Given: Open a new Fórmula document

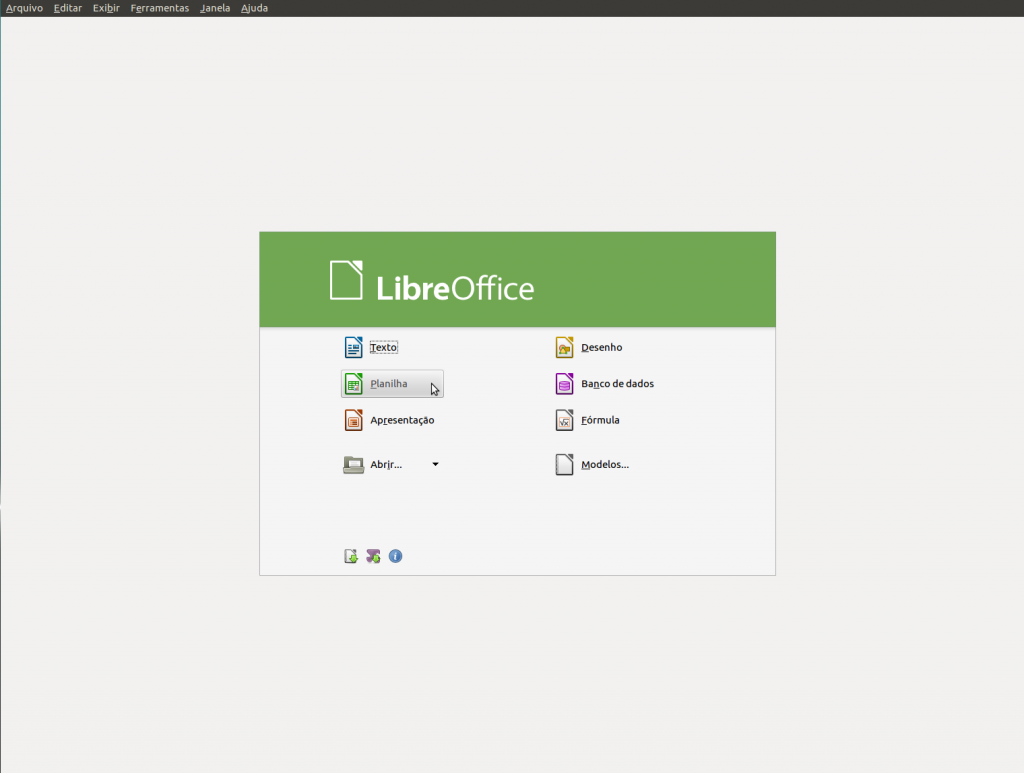Looking at the screenshot, I should 588,420.
